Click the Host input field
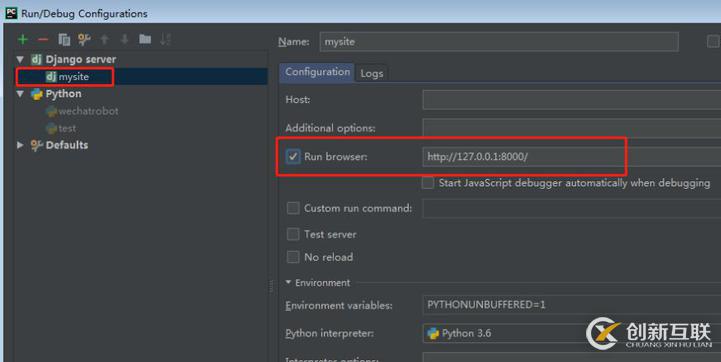Image resolution: width=721 pixels, height=362 pixels. pos(572,99)
